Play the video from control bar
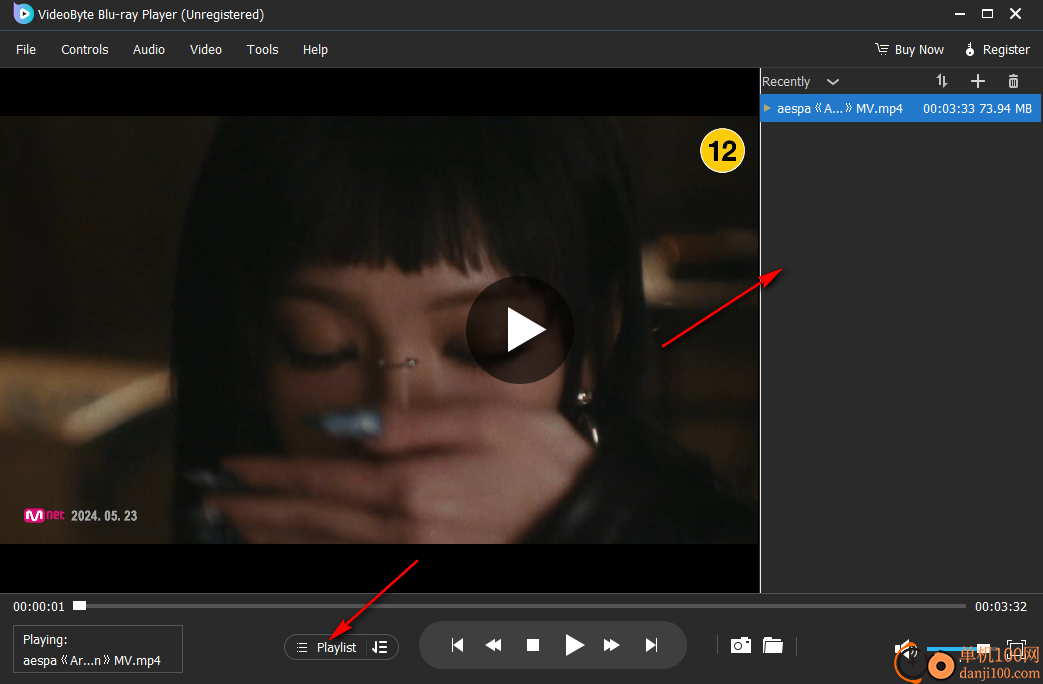 [x=574, y=645]
